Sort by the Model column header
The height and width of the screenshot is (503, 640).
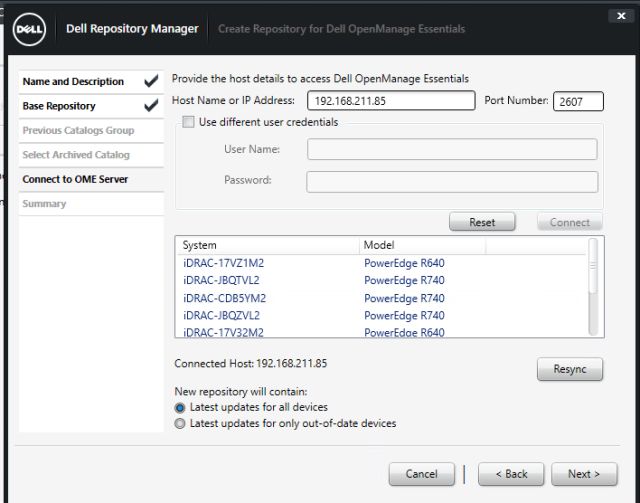click(x=422, y=245)
